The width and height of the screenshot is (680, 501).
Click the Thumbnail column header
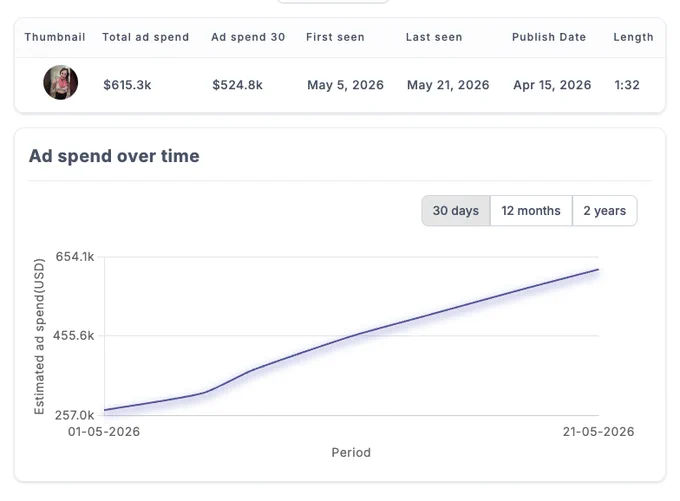coord(55,37)
